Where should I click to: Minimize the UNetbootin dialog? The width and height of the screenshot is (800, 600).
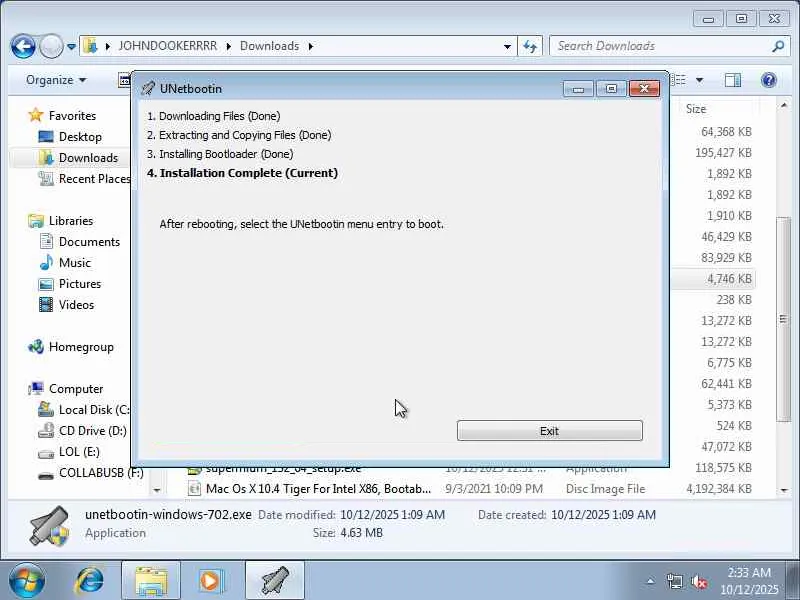(x=578, y=89)
